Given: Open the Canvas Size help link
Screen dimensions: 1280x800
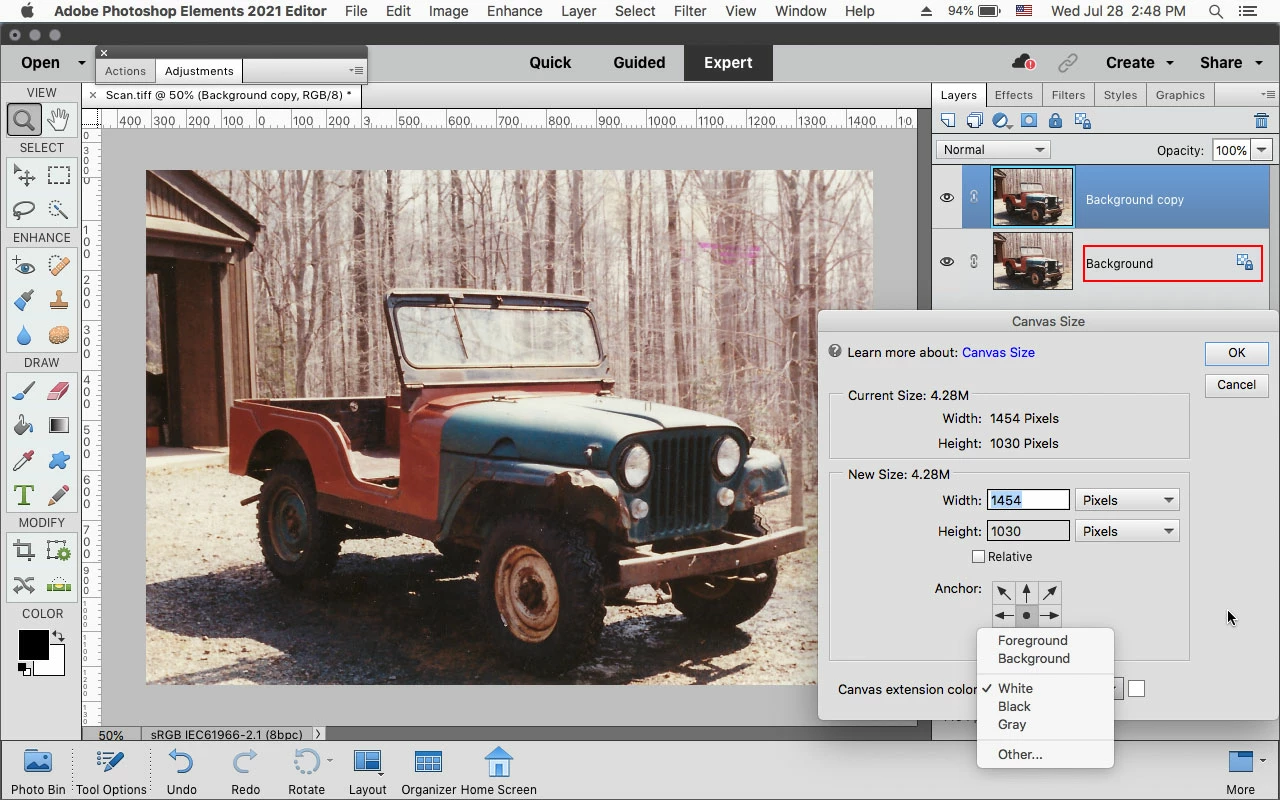Looking at the screenshot, I should click(x=998, y=353).
